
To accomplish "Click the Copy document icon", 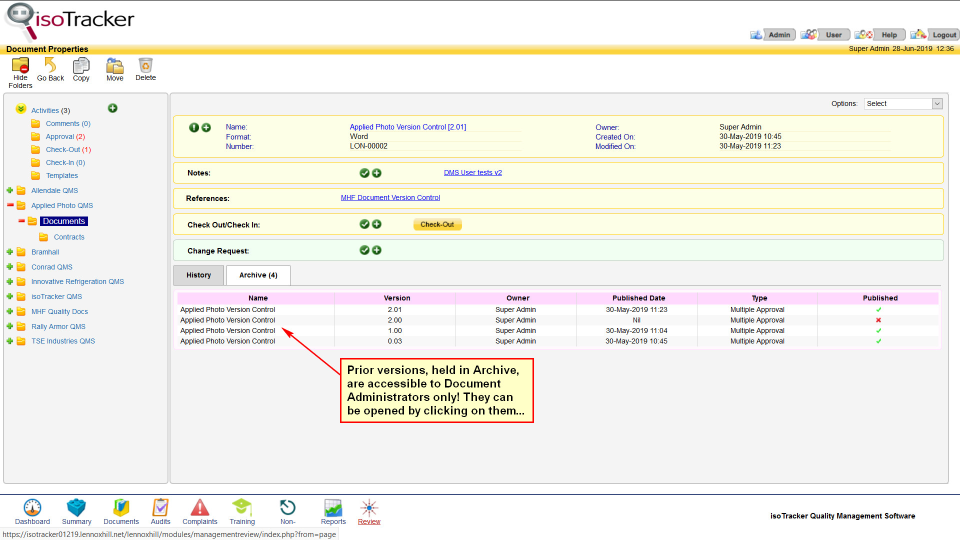I will click(x=81, y=65).
